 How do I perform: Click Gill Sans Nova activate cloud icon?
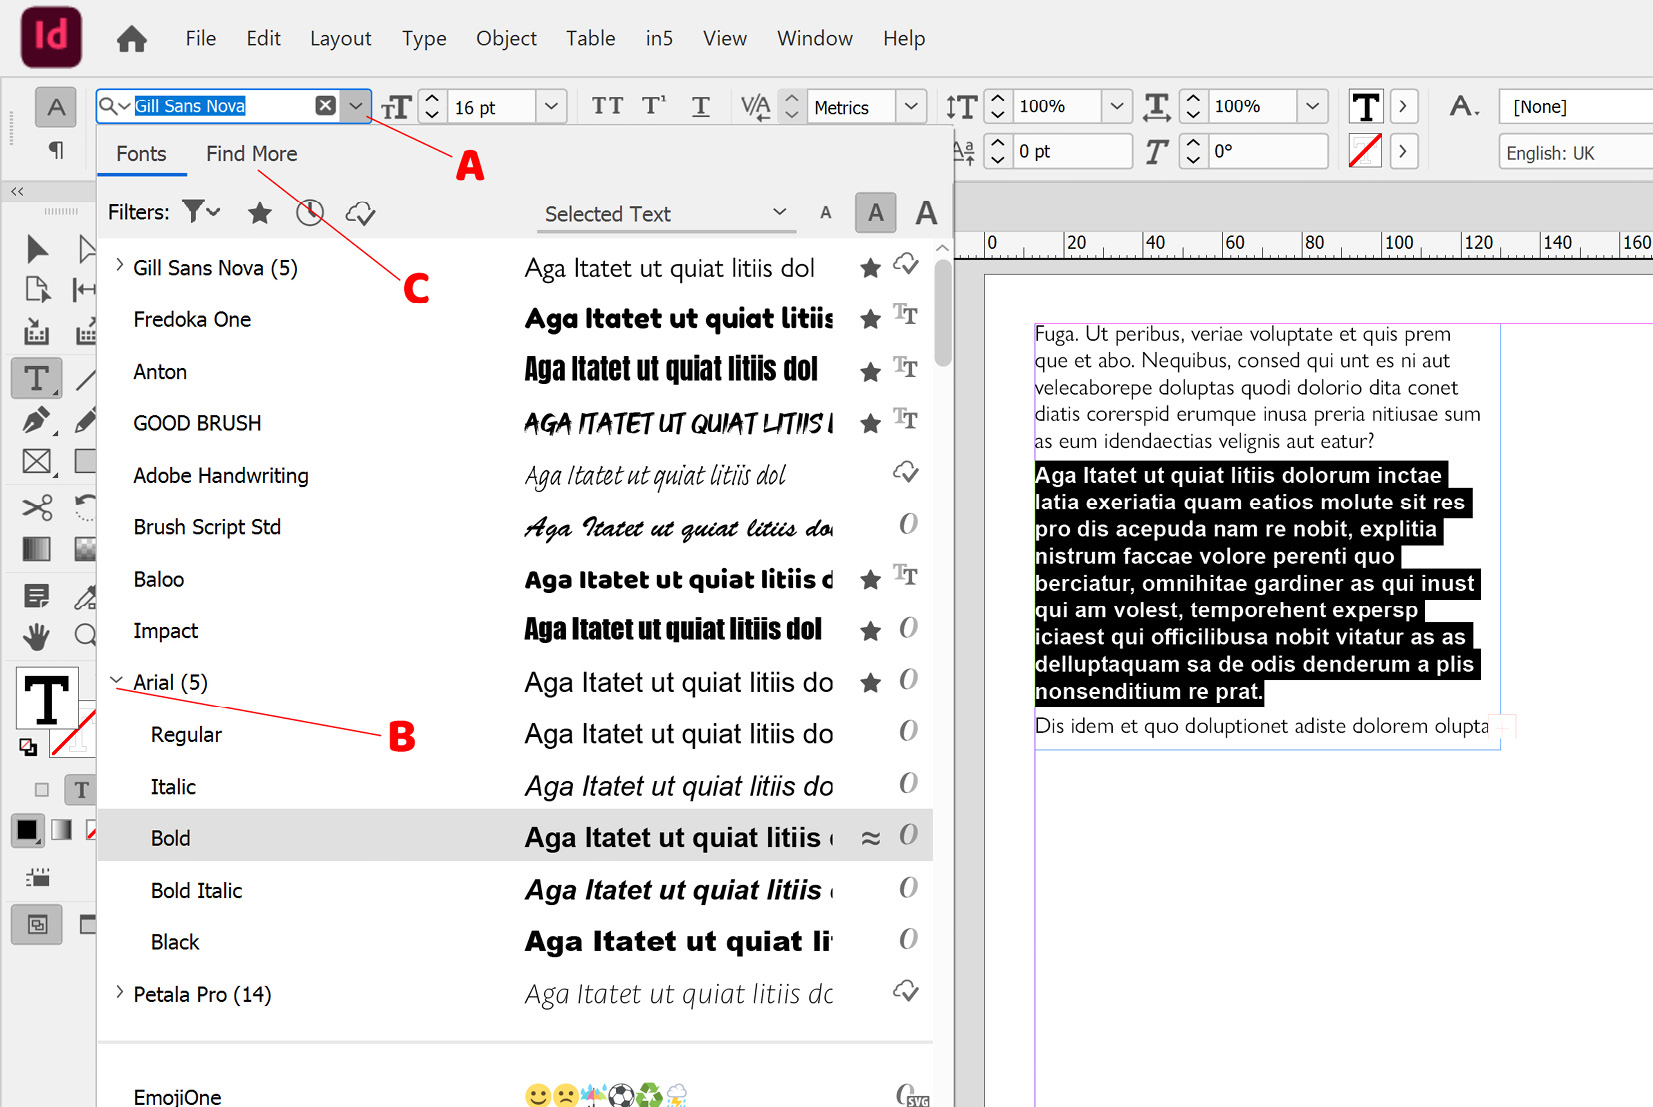point(906,264)
